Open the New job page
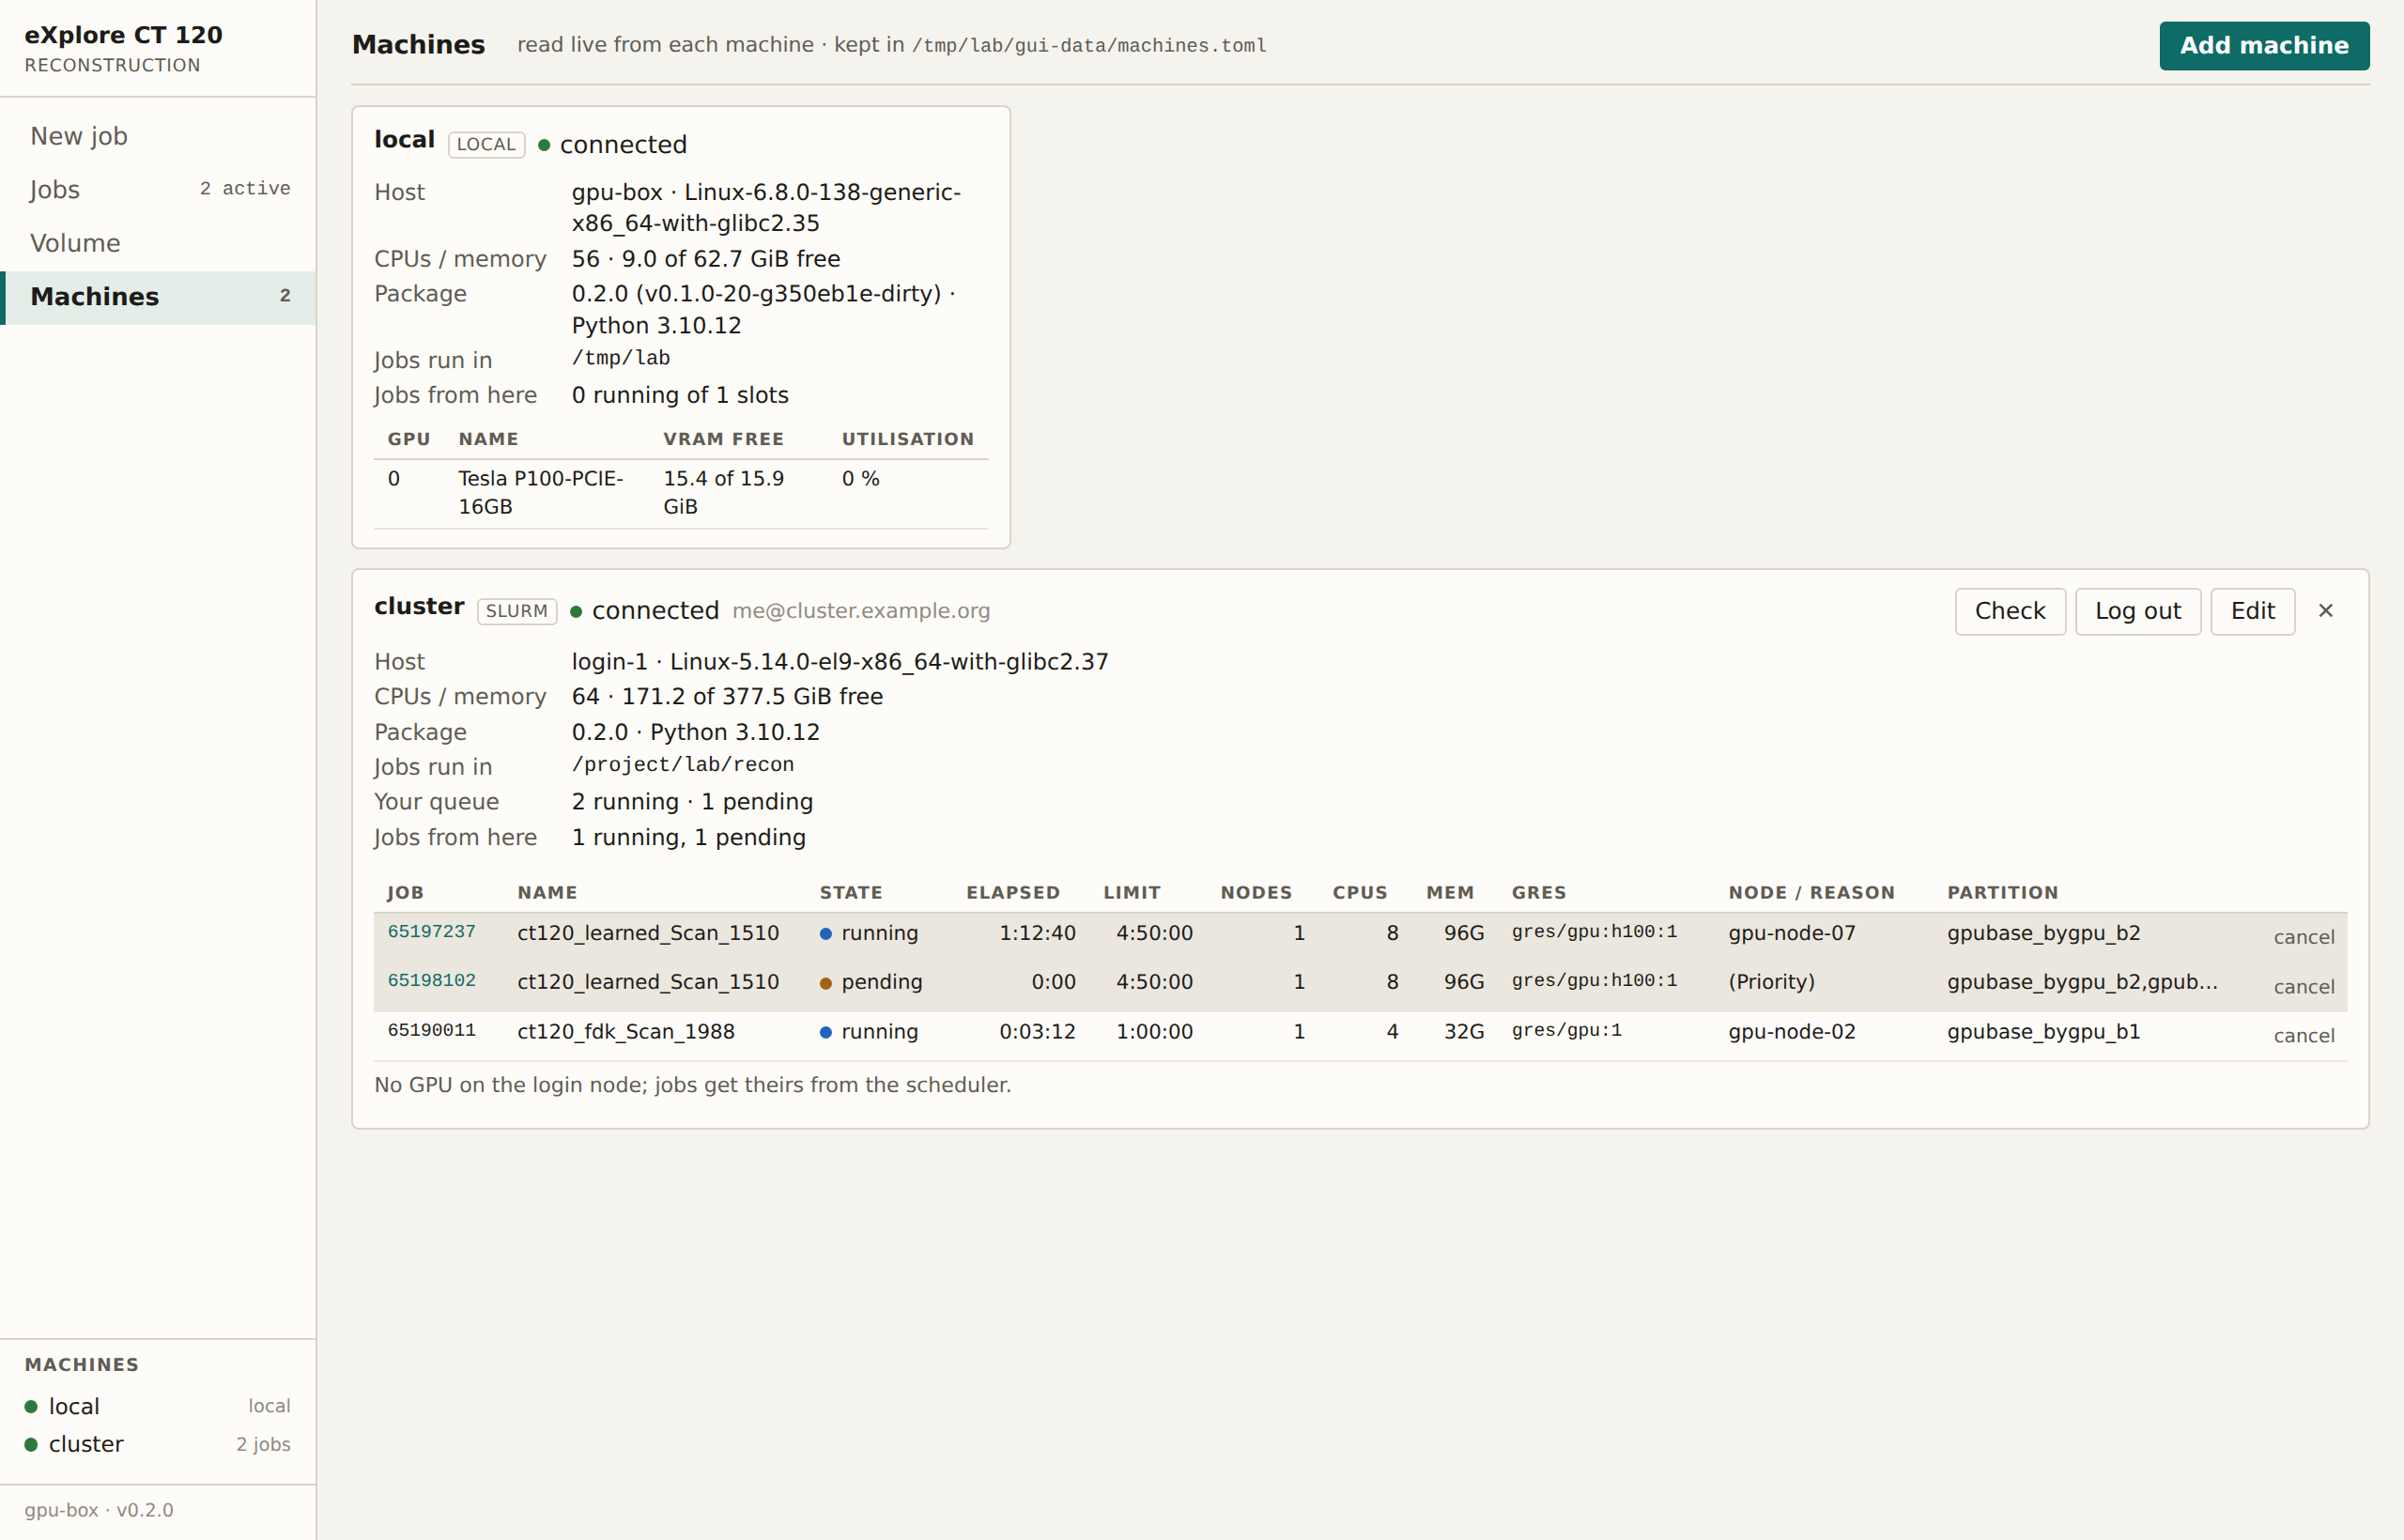2404x1540 pixels. coord(158,136)
